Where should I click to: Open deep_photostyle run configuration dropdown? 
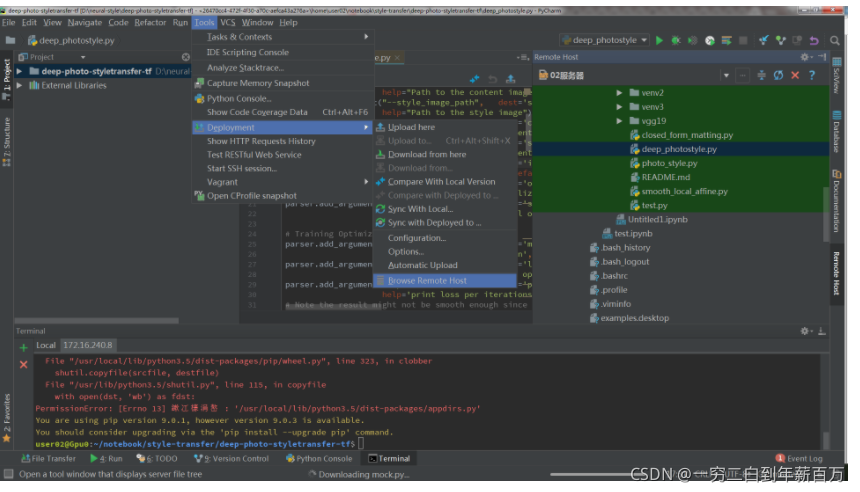point(644,40)
